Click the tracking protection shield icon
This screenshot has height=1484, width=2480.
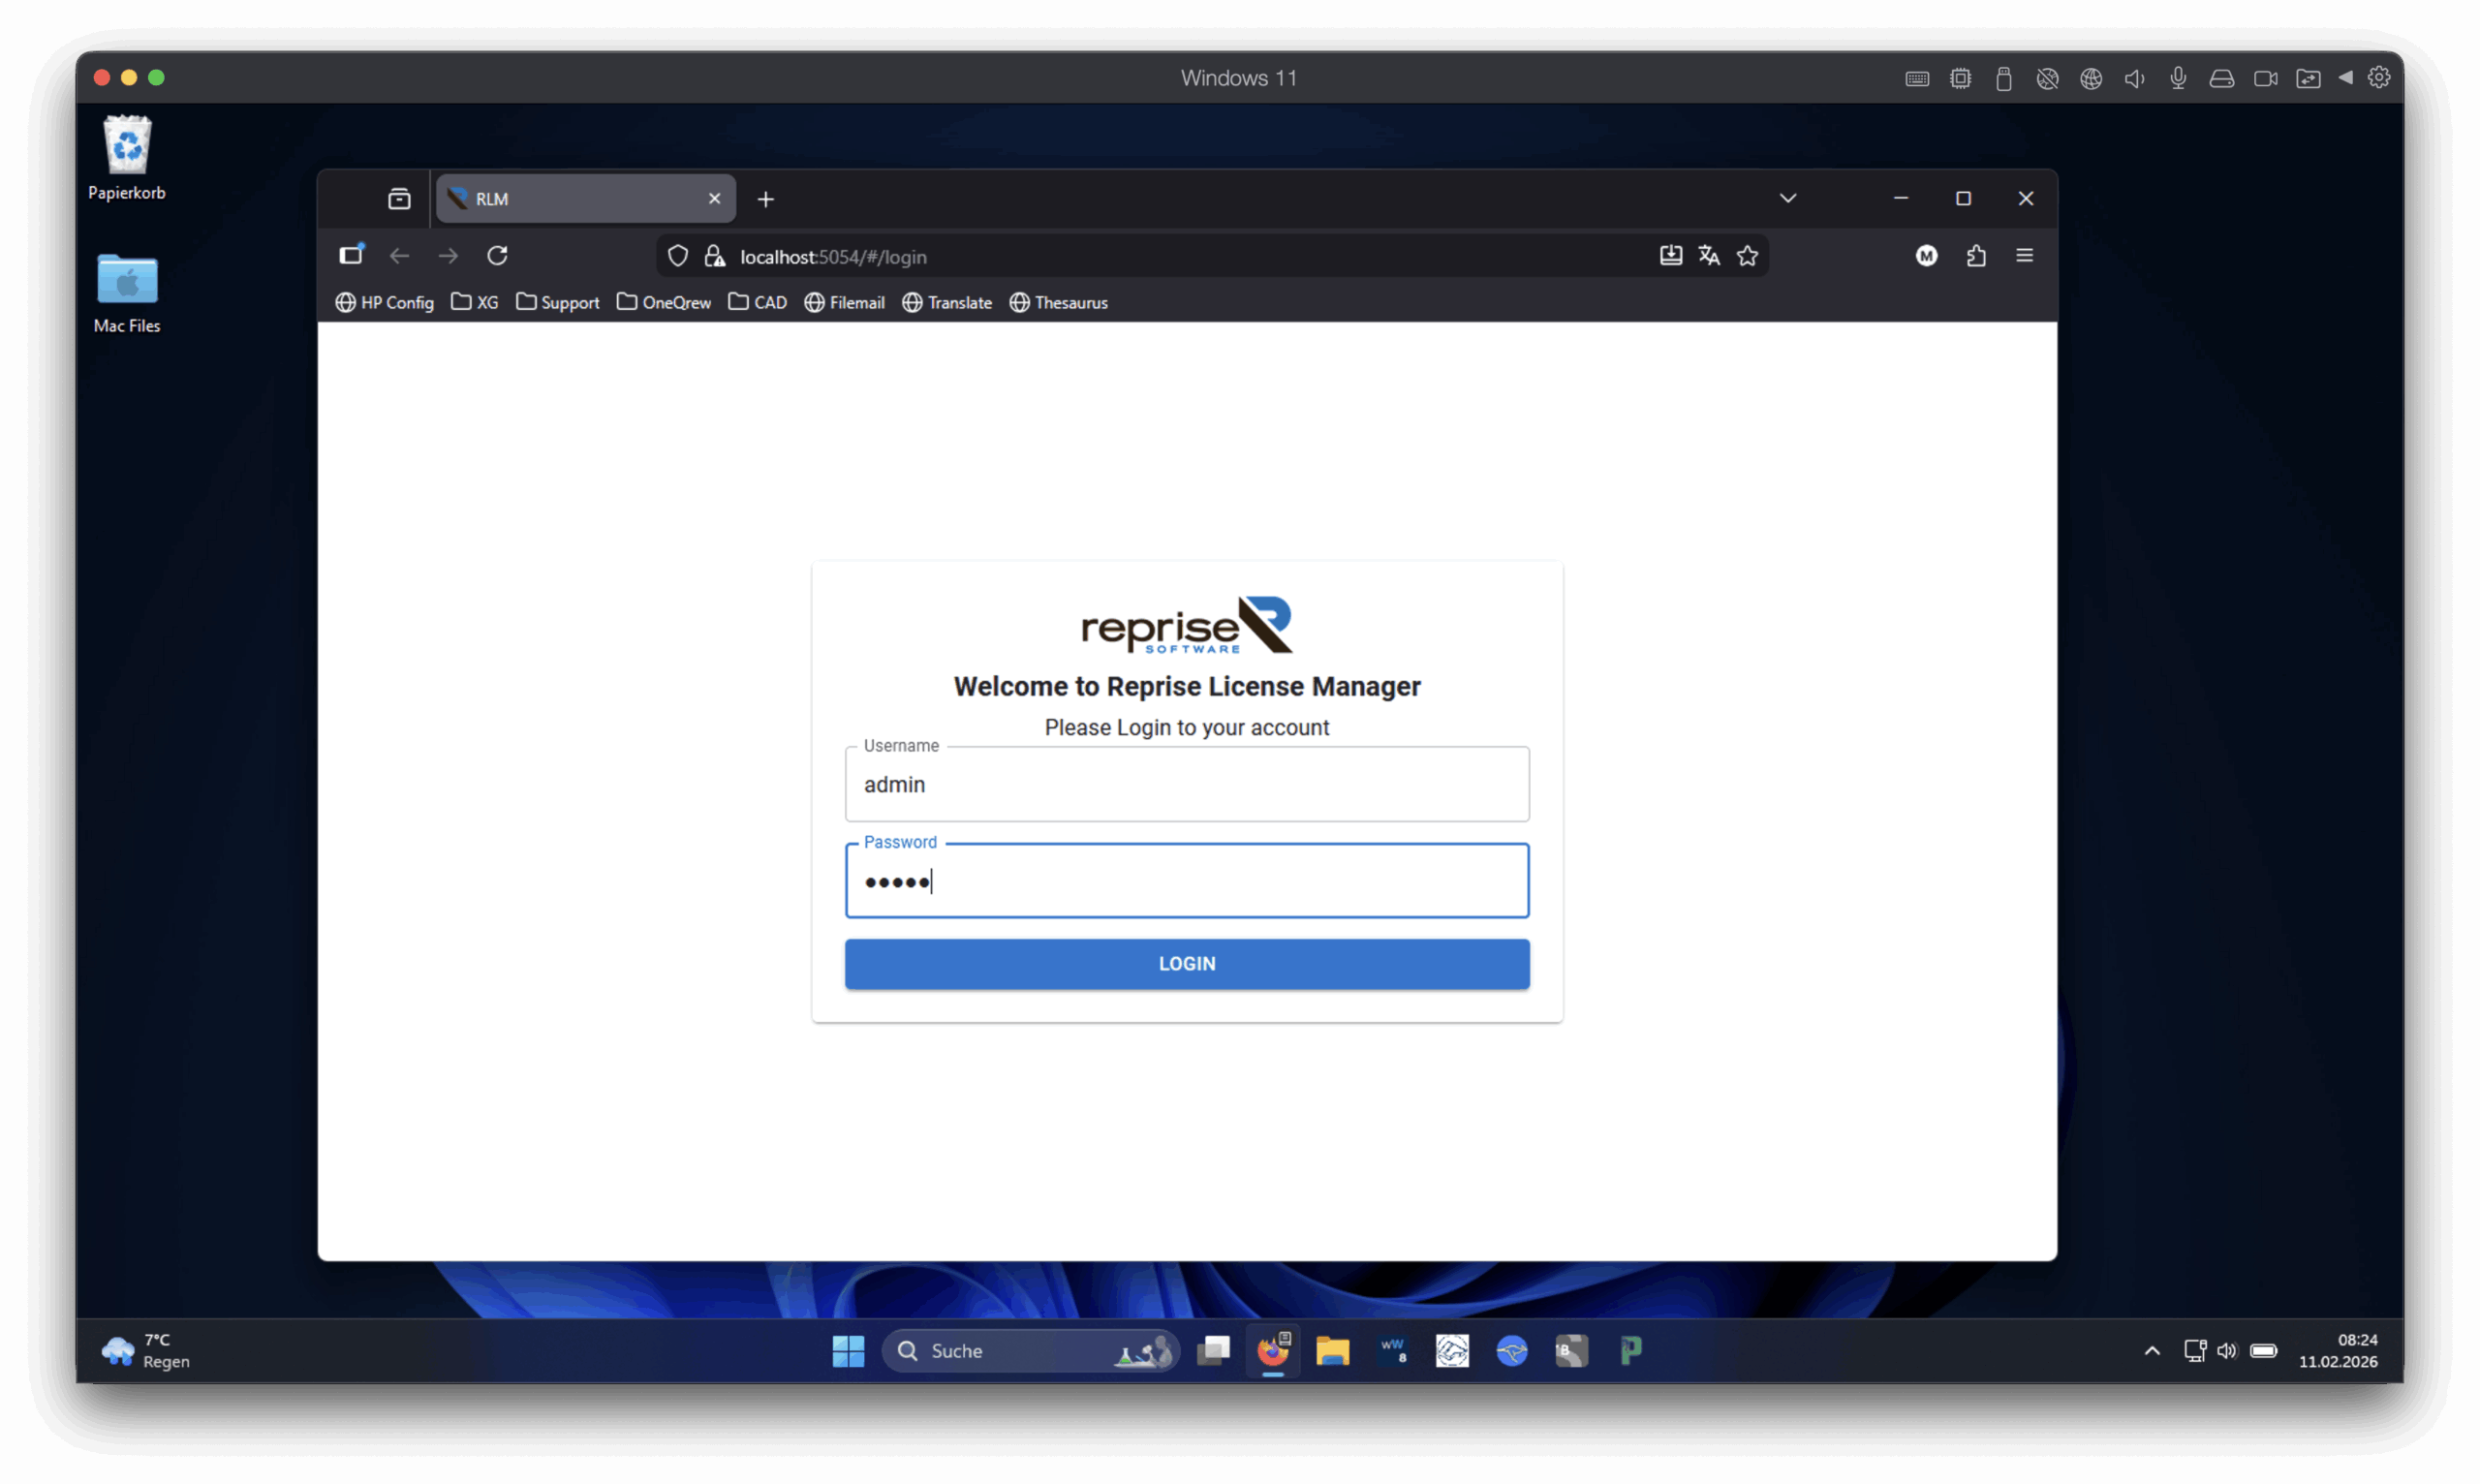point(678,256)
